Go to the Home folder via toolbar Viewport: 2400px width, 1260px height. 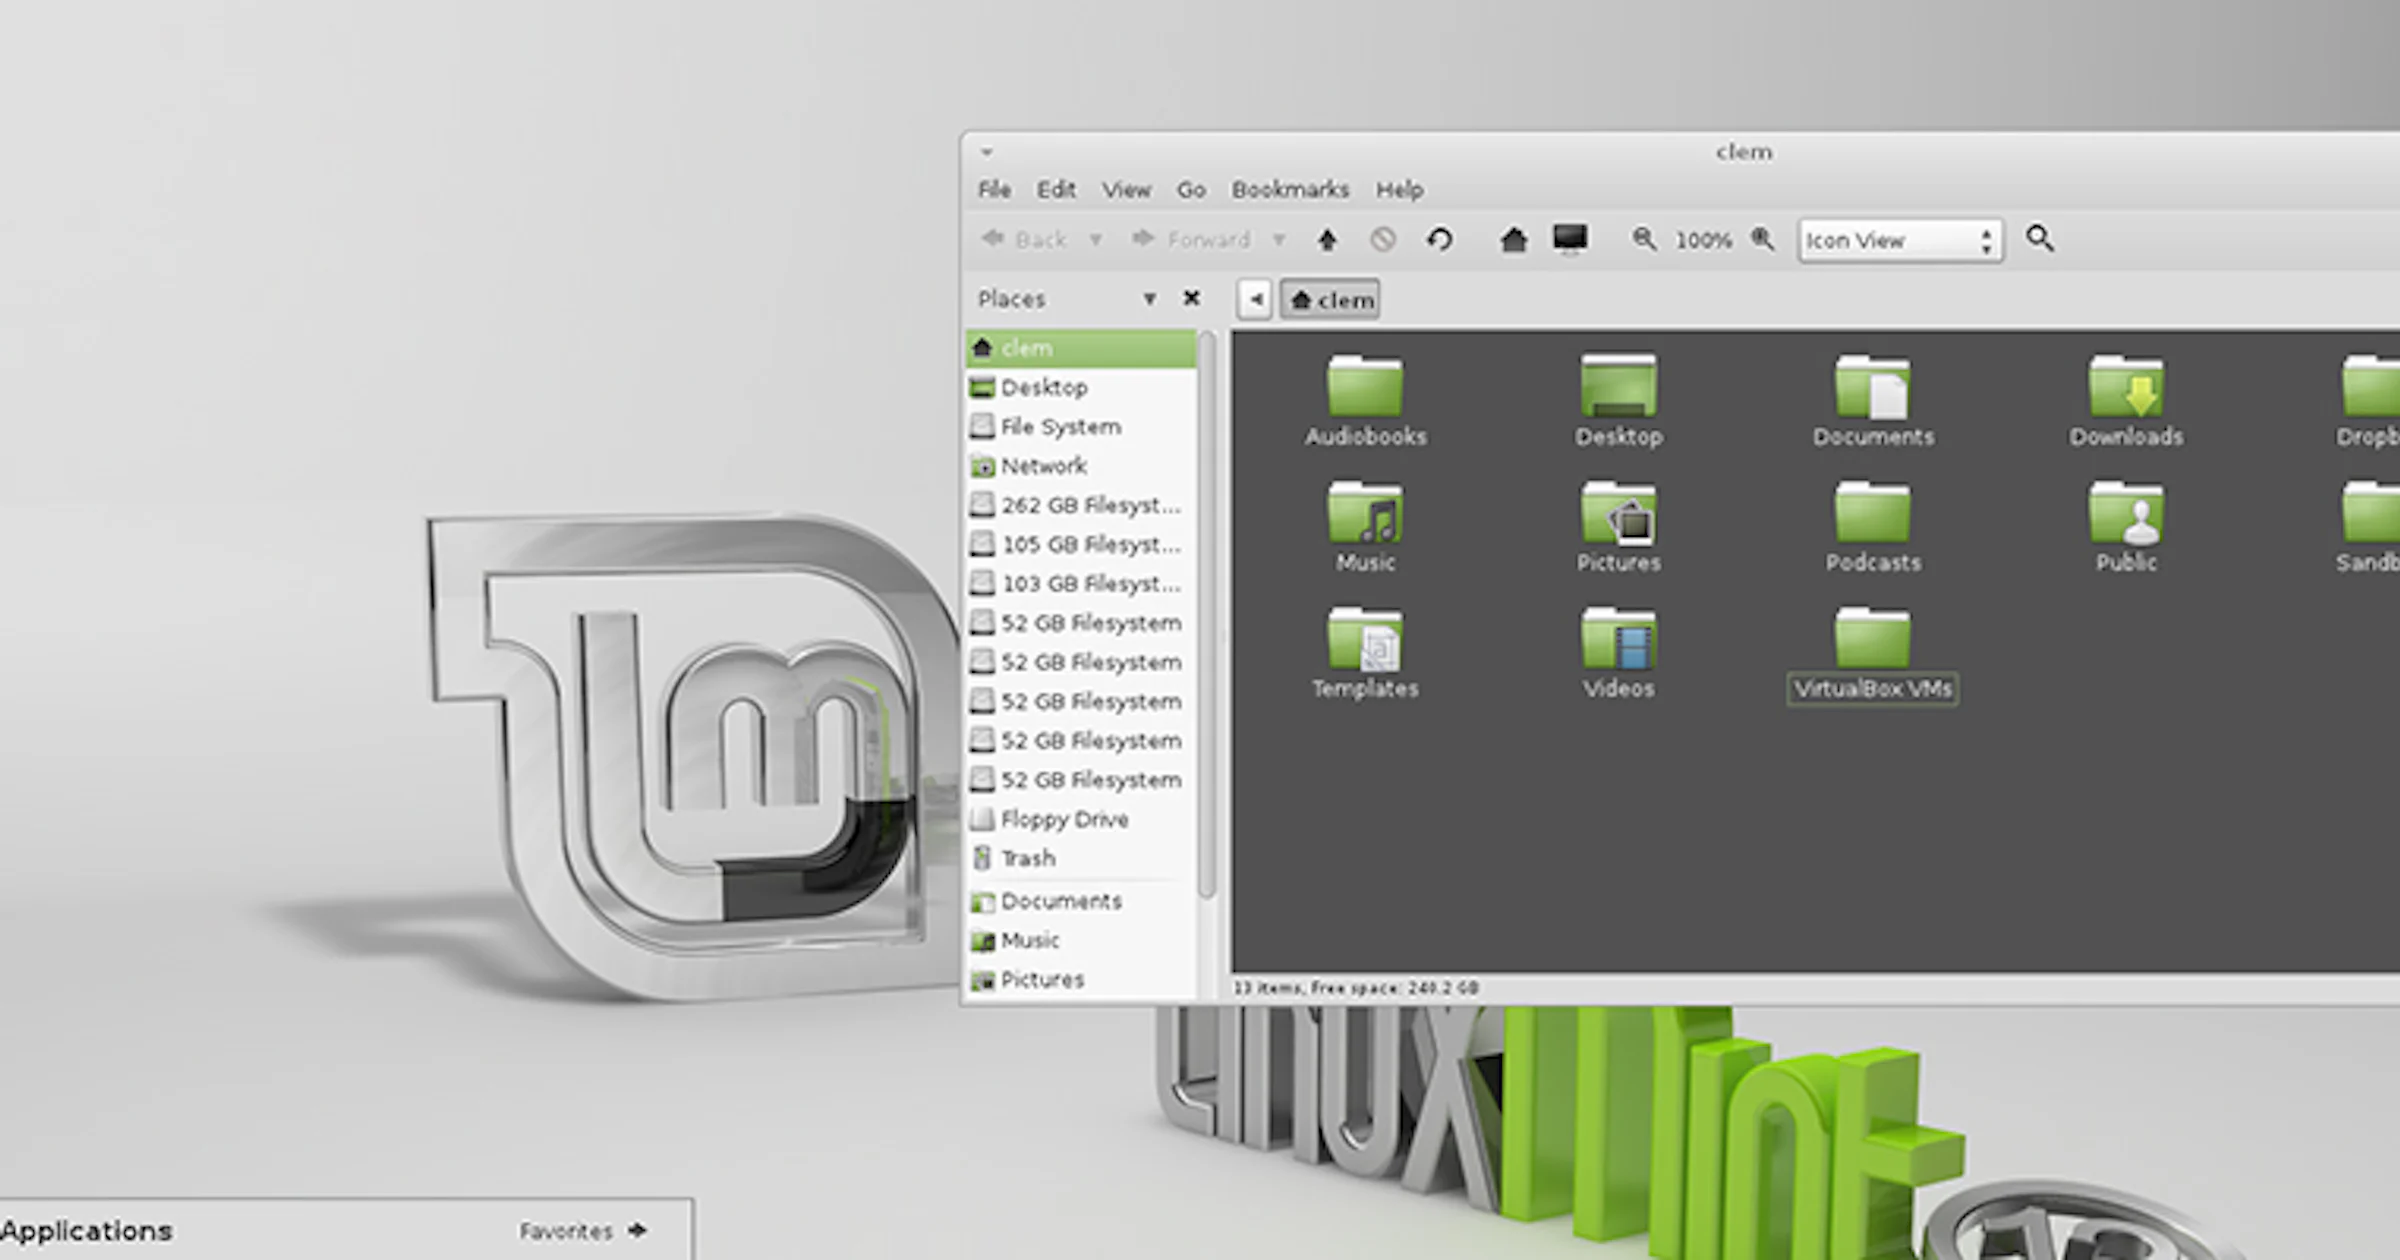[1514, 239]
